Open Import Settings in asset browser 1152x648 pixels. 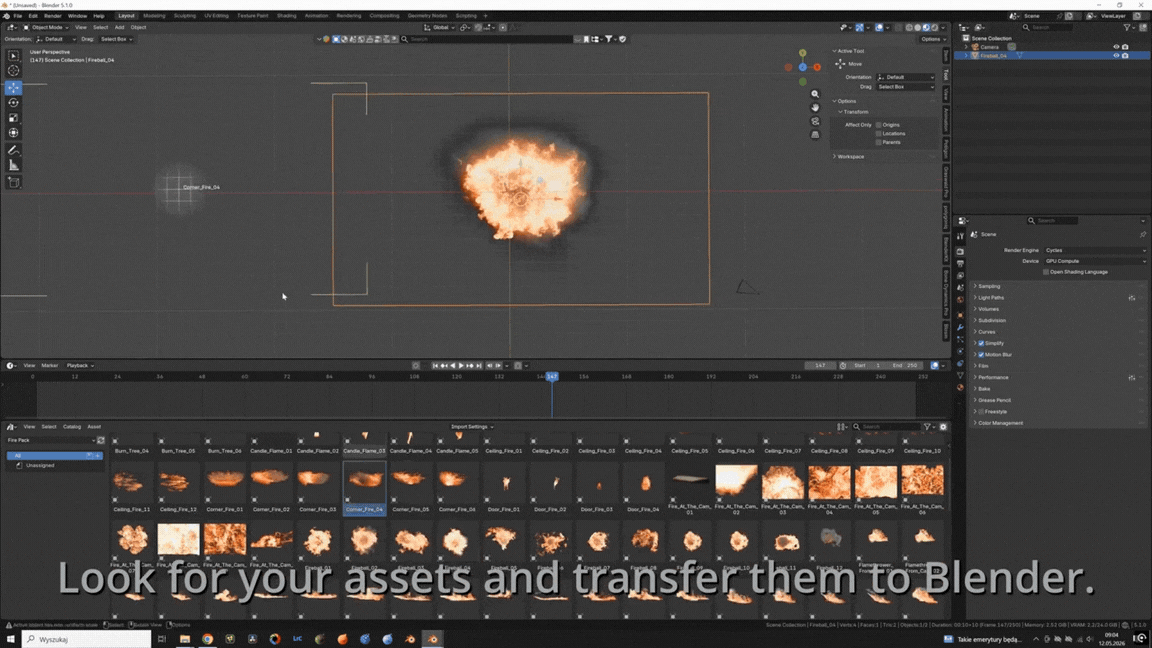(x=471, y=427)
